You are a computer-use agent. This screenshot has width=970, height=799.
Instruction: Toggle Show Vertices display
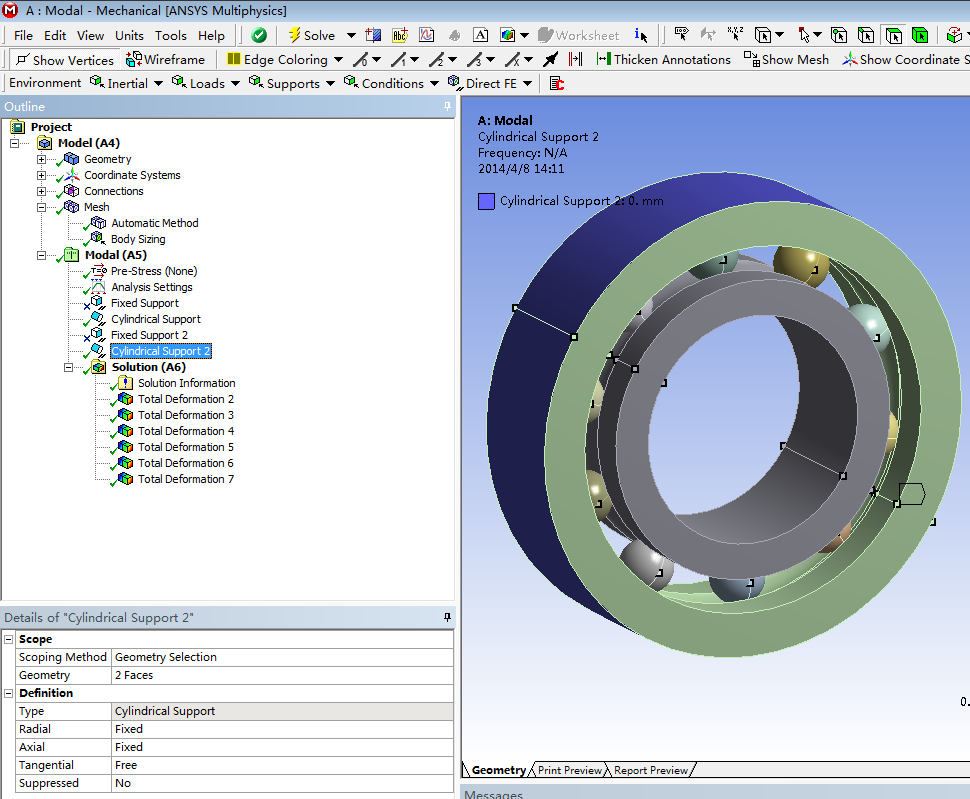(64, 60)
